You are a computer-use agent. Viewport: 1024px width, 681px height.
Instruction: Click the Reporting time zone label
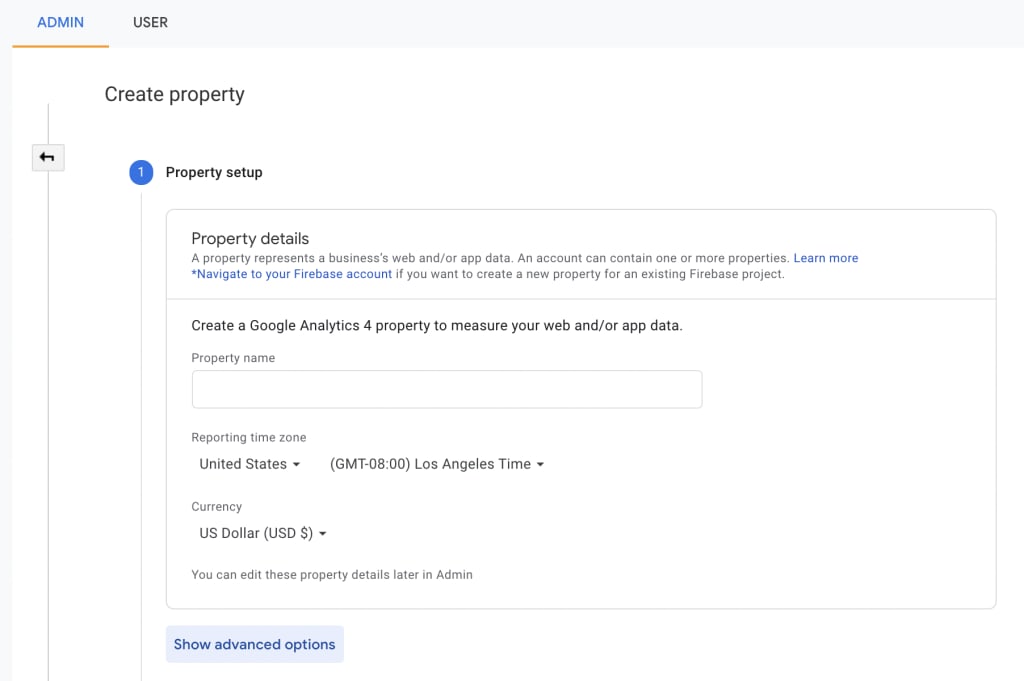click(x=249, y=437)
